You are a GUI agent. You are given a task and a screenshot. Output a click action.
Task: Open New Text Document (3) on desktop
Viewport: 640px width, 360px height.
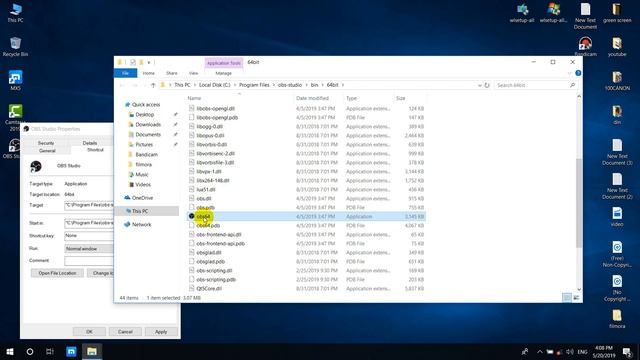617,152
